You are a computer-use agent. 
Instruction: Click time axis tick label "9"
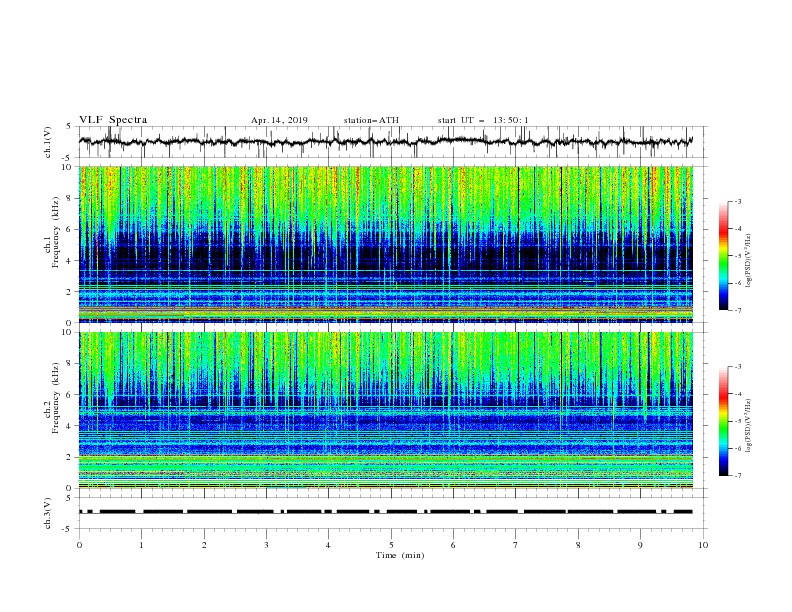[x=640, y=545]
